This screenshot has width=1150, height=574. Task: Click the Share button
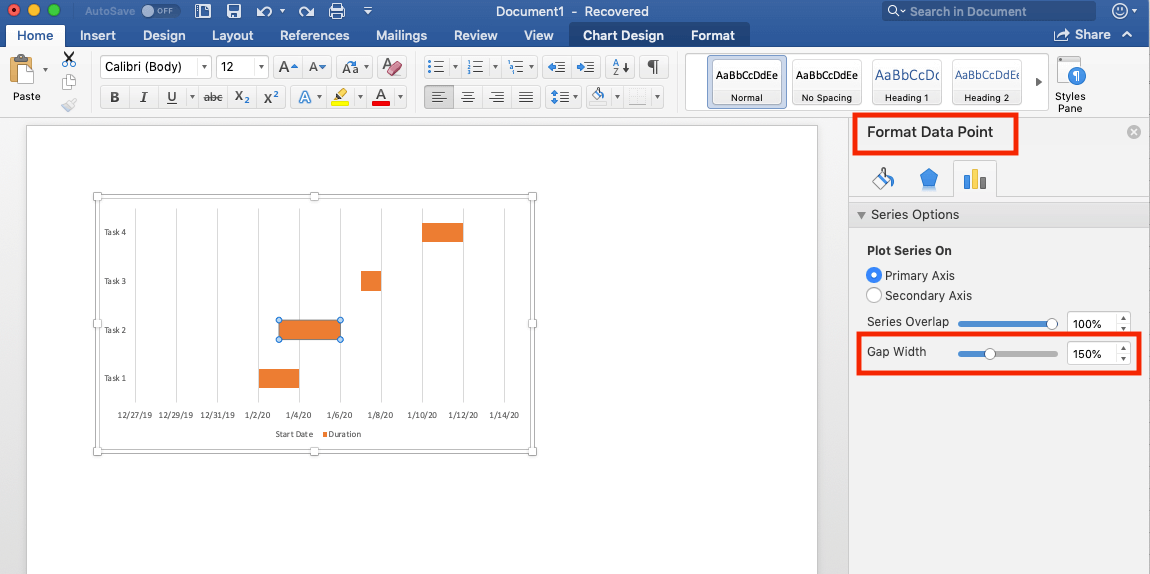pos(1083,35)
